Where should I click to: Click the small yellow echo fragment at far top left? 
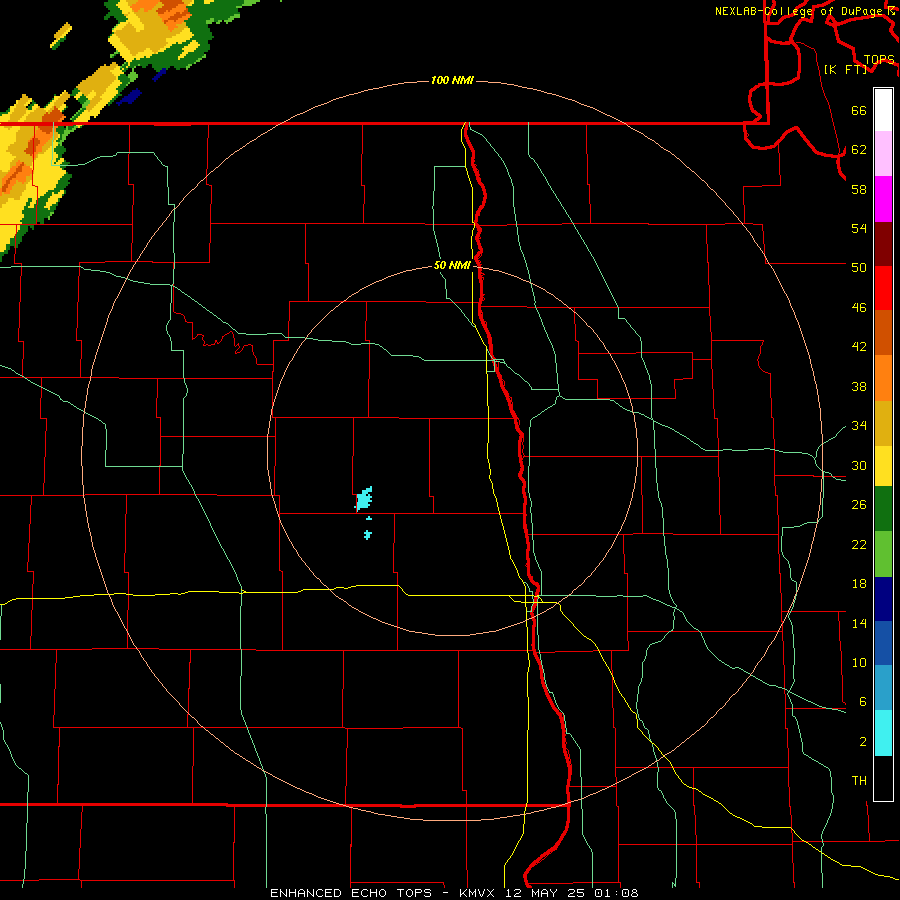tap(61, 36)
